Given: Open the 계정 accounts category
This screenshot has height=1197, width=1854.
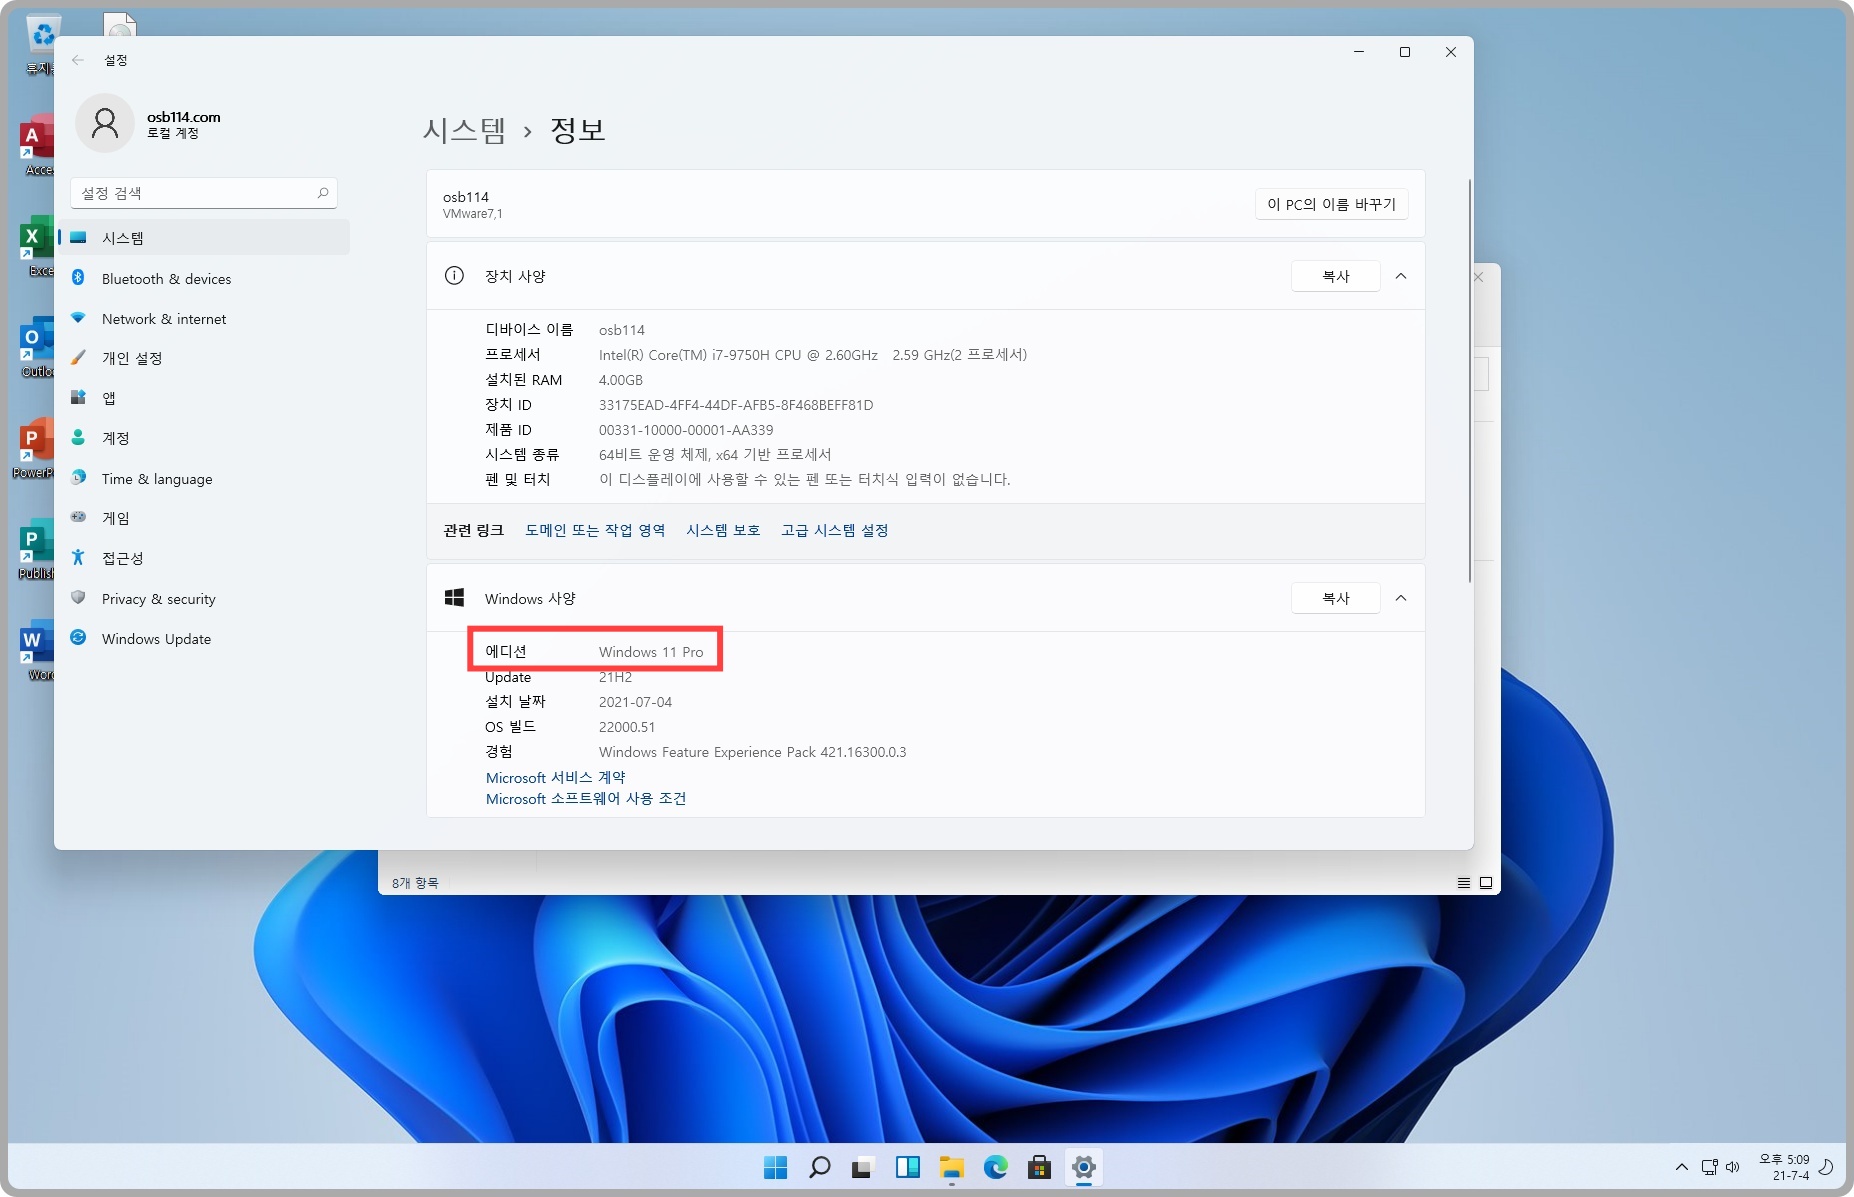Looking at the screenshot, I should pyautogui.click(x=205, y=438).
